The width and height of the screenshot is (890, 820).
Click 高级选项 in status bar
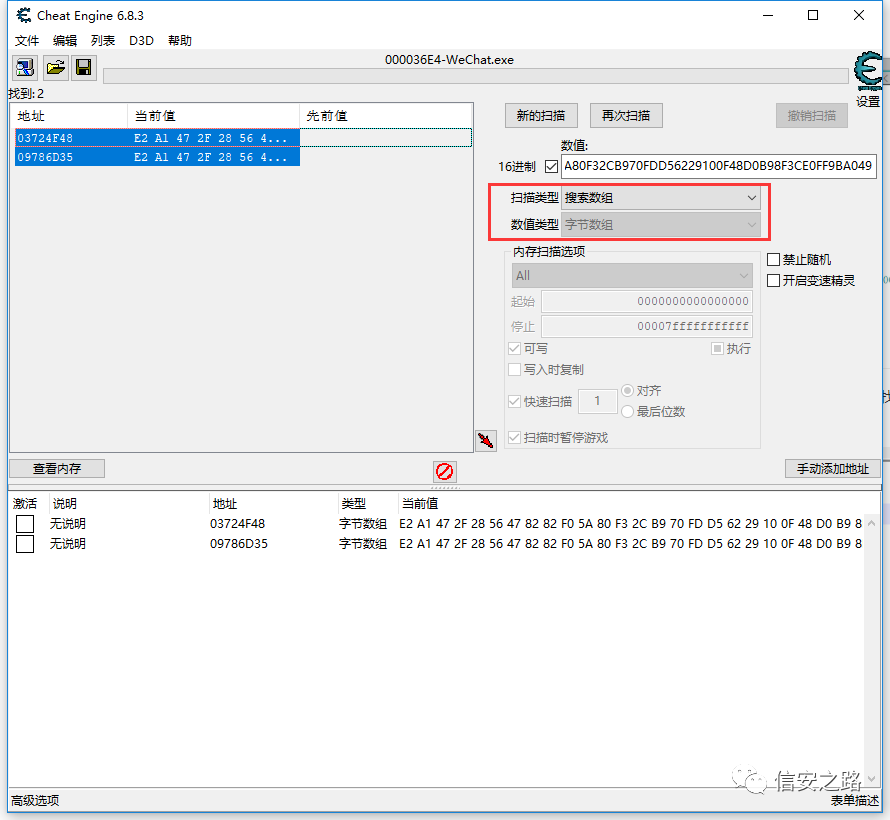(x=35, y=801)
